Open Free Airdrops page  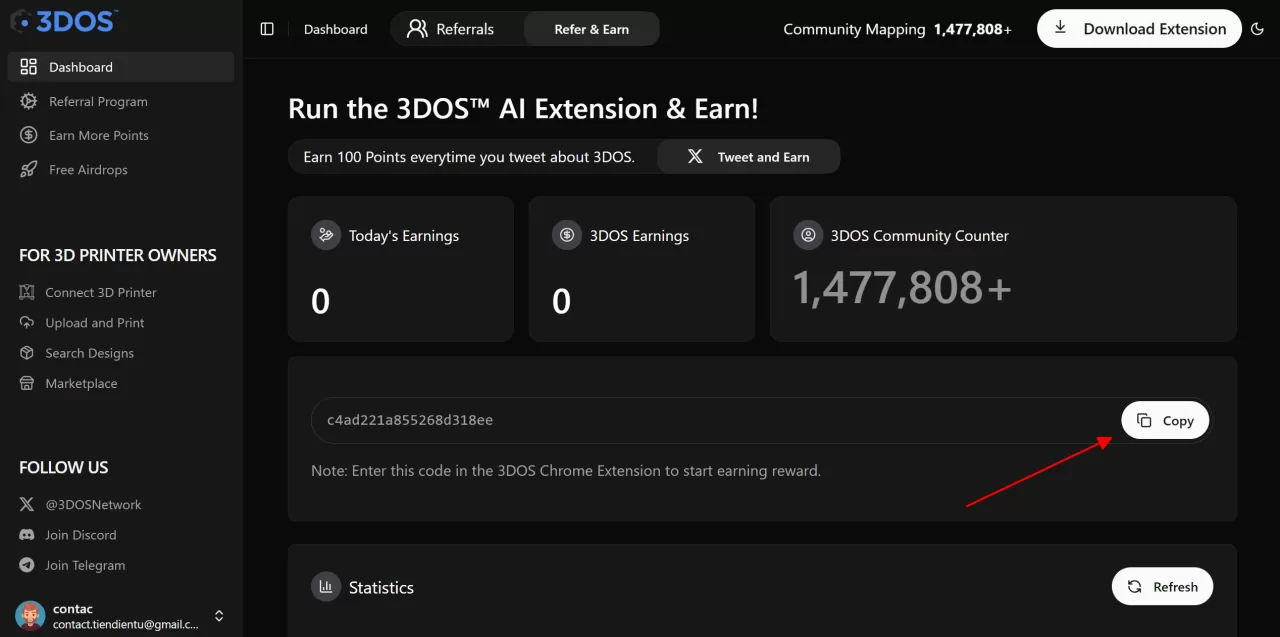(88, 169)
